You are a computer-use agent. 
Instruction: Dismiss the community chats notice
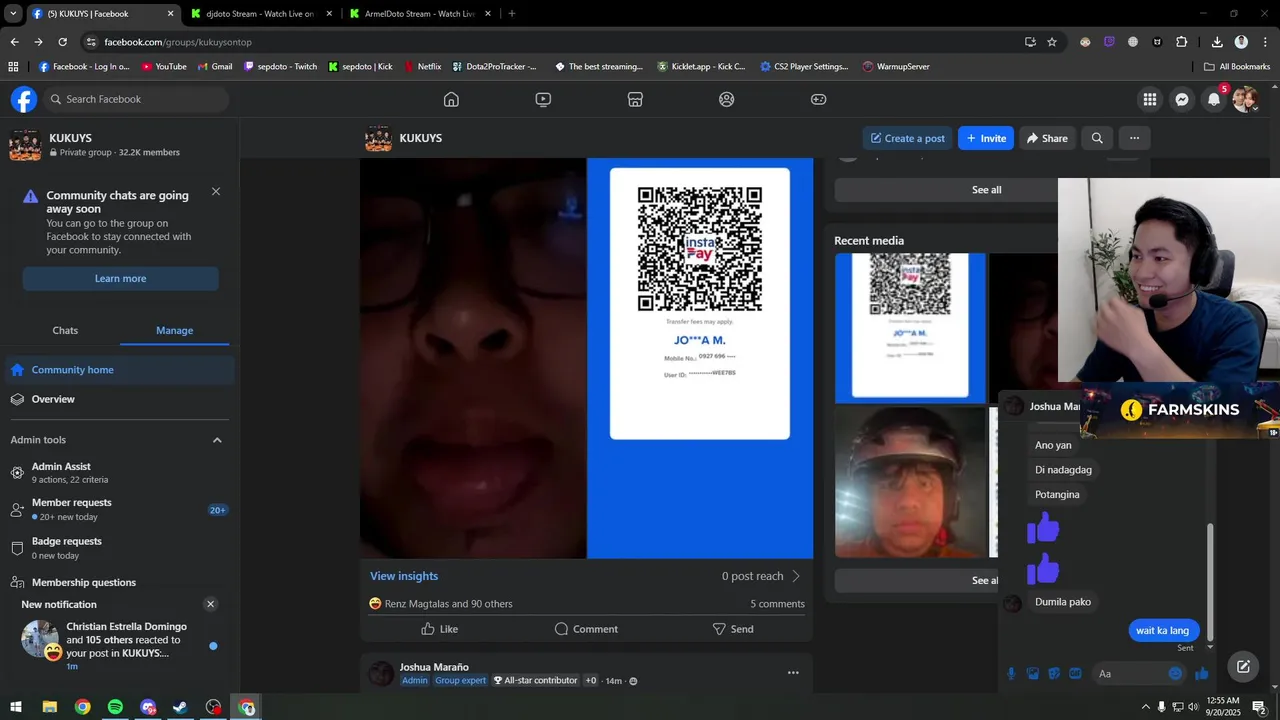[216, 191]
